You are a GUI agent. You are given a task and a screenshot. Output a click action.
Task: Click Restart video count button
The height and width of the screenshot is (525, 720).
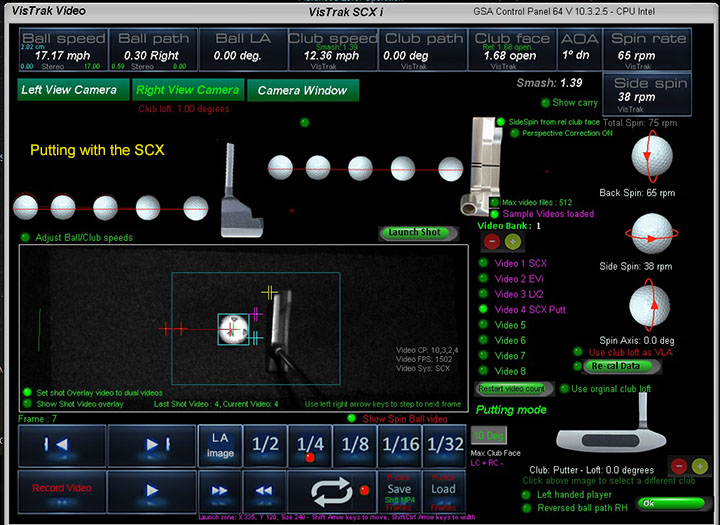tap(513, 389)
